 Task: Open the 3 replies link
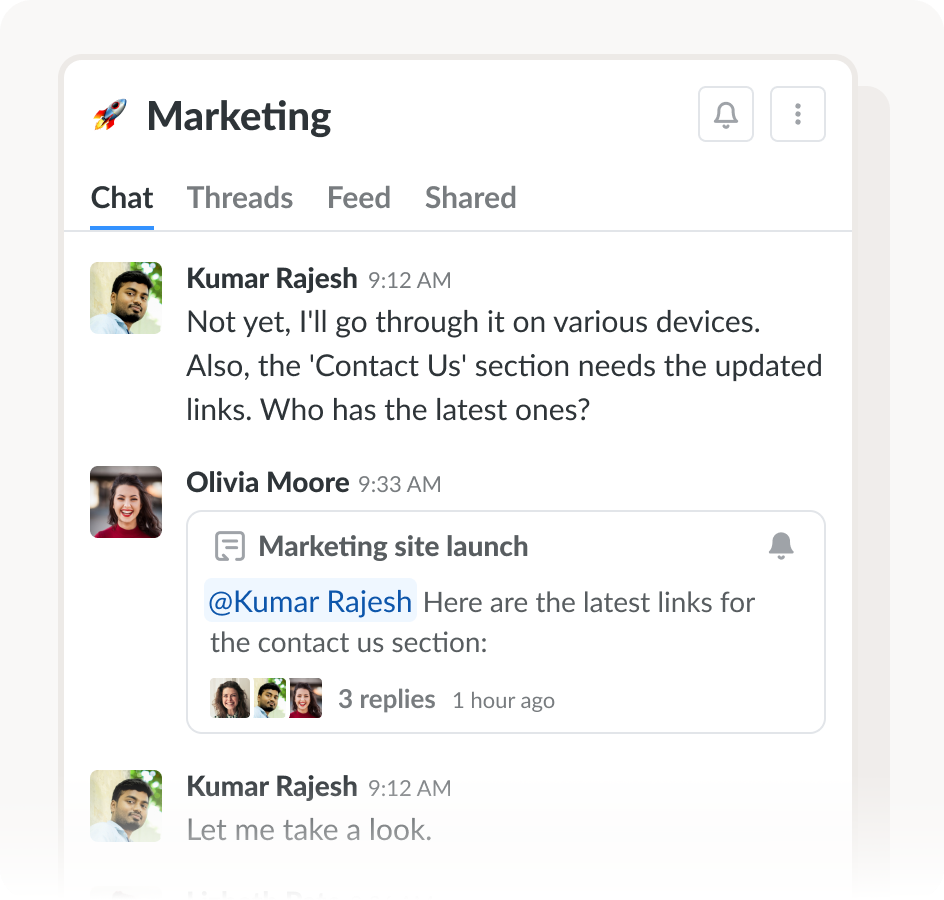(387, 700)
